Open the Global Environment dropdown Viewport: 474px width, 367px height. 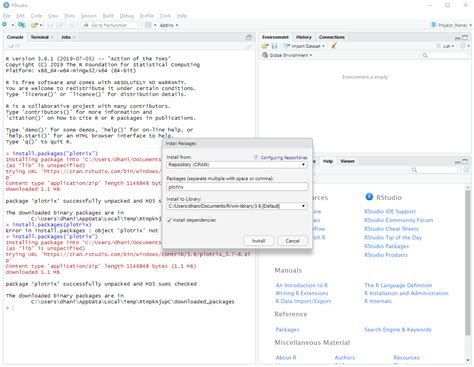287,55
